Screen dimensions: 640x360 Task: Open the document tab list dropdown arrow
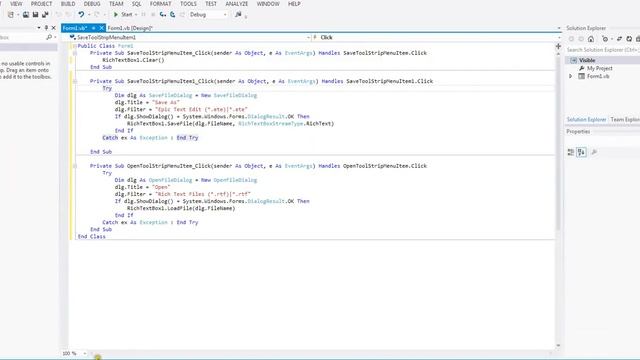[x=559, y=28]
